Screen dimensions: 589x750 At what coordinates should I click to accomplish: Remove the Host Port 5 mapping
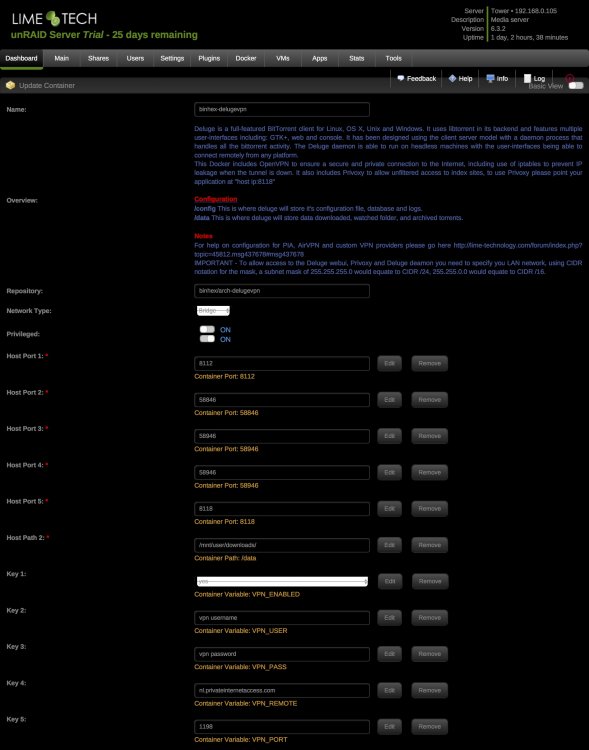pos(430,509)
